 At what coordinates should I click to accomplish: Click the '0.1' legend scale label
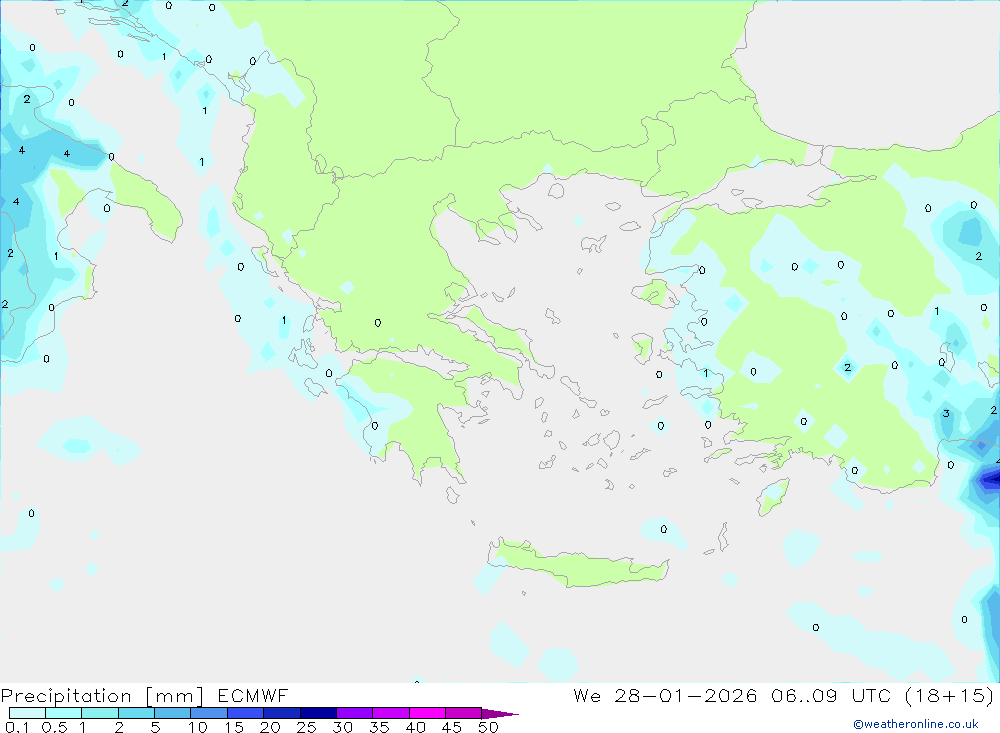pyautogui.click(x=17, y=727)
